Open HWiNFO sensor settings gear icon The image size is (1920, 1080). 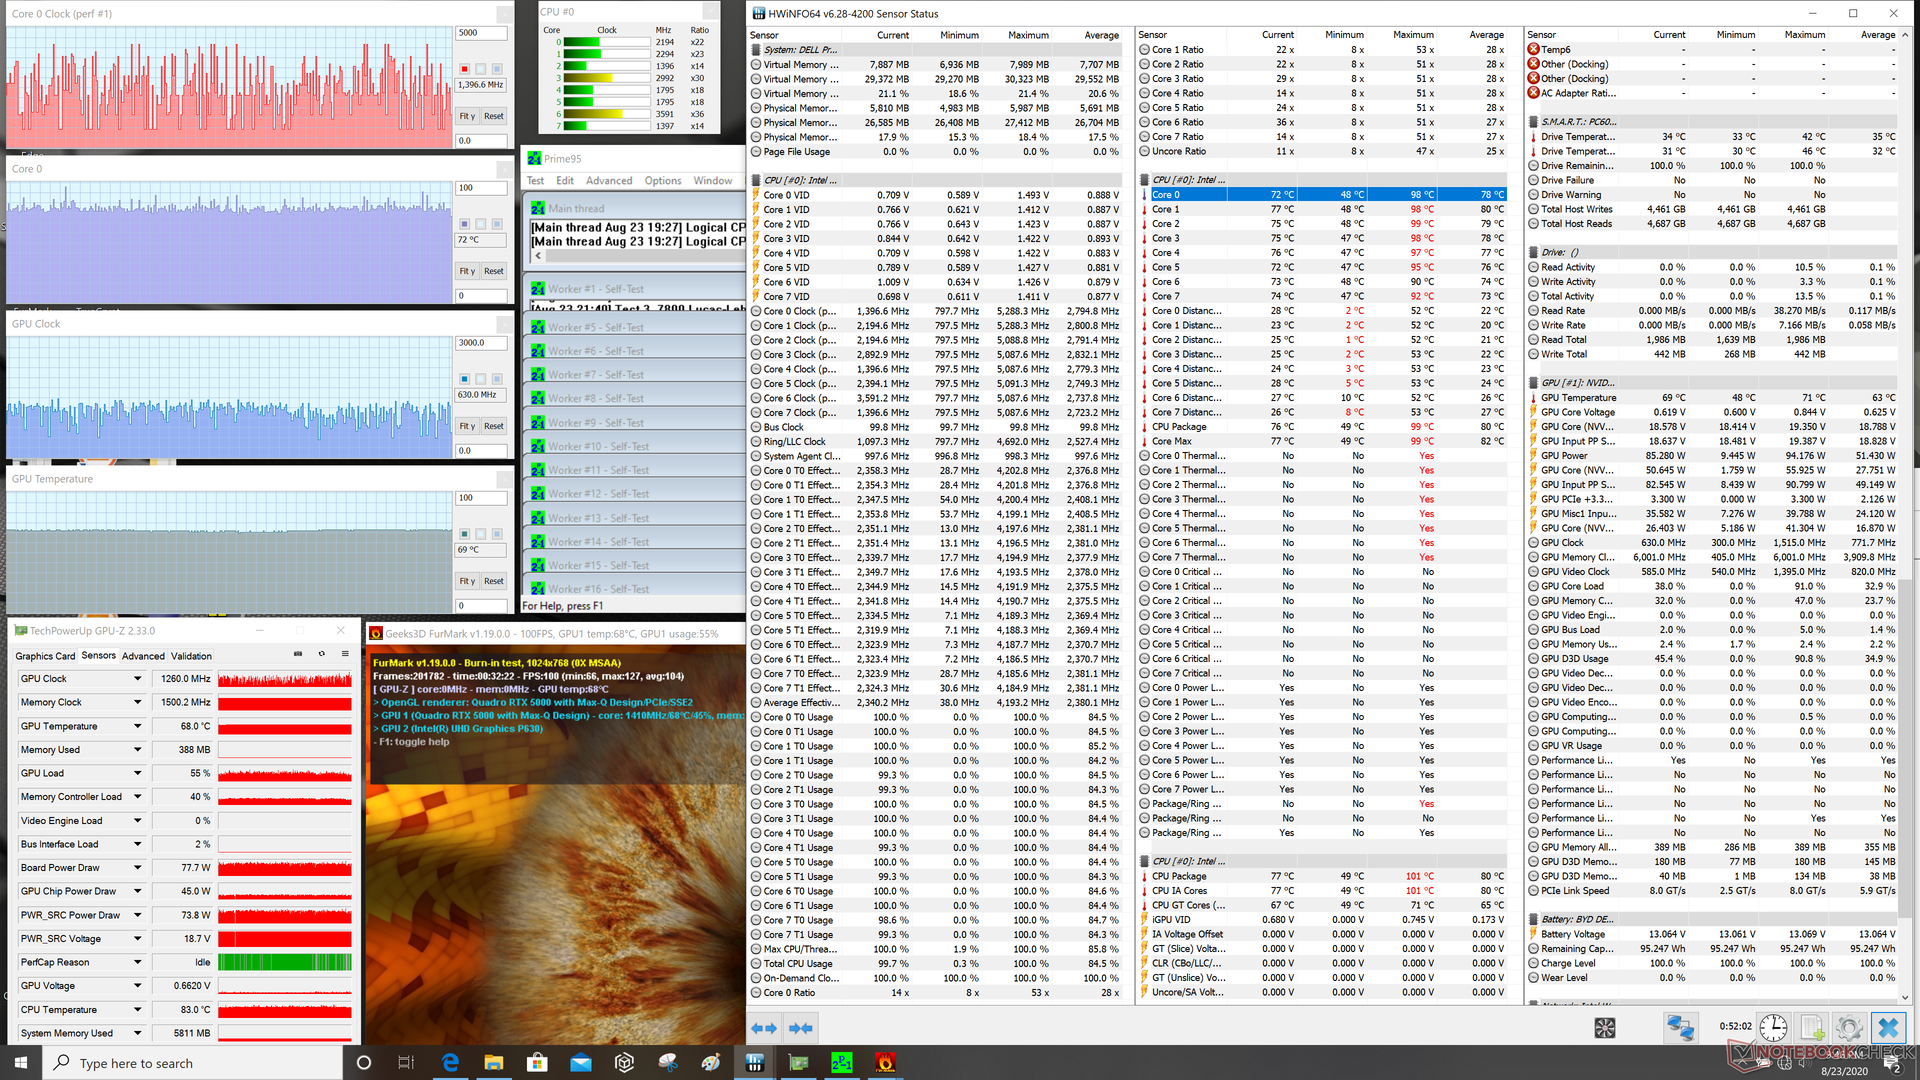1849,1027
